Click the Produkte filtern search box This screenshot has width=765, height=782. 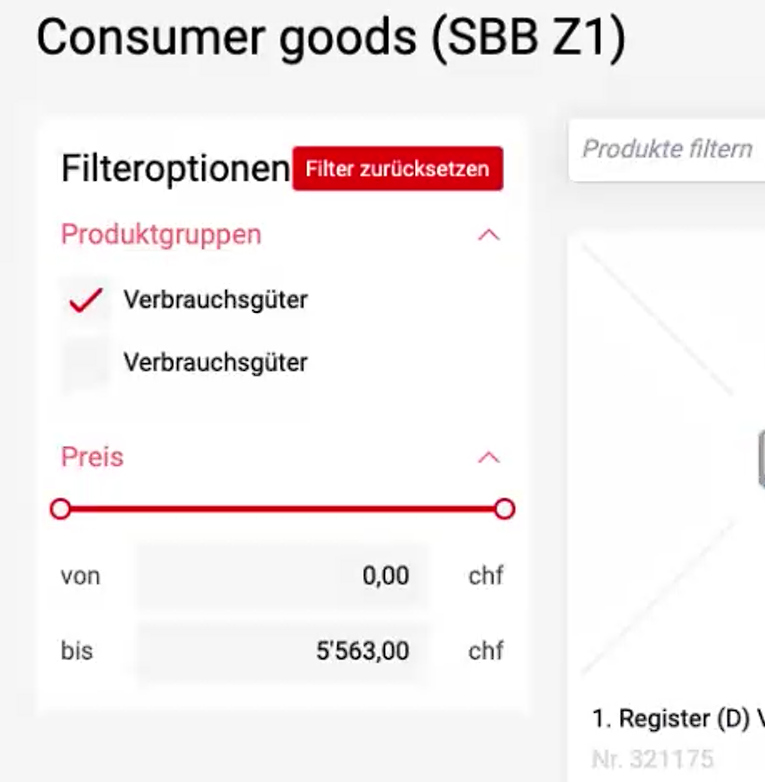(x=667, y=150)
